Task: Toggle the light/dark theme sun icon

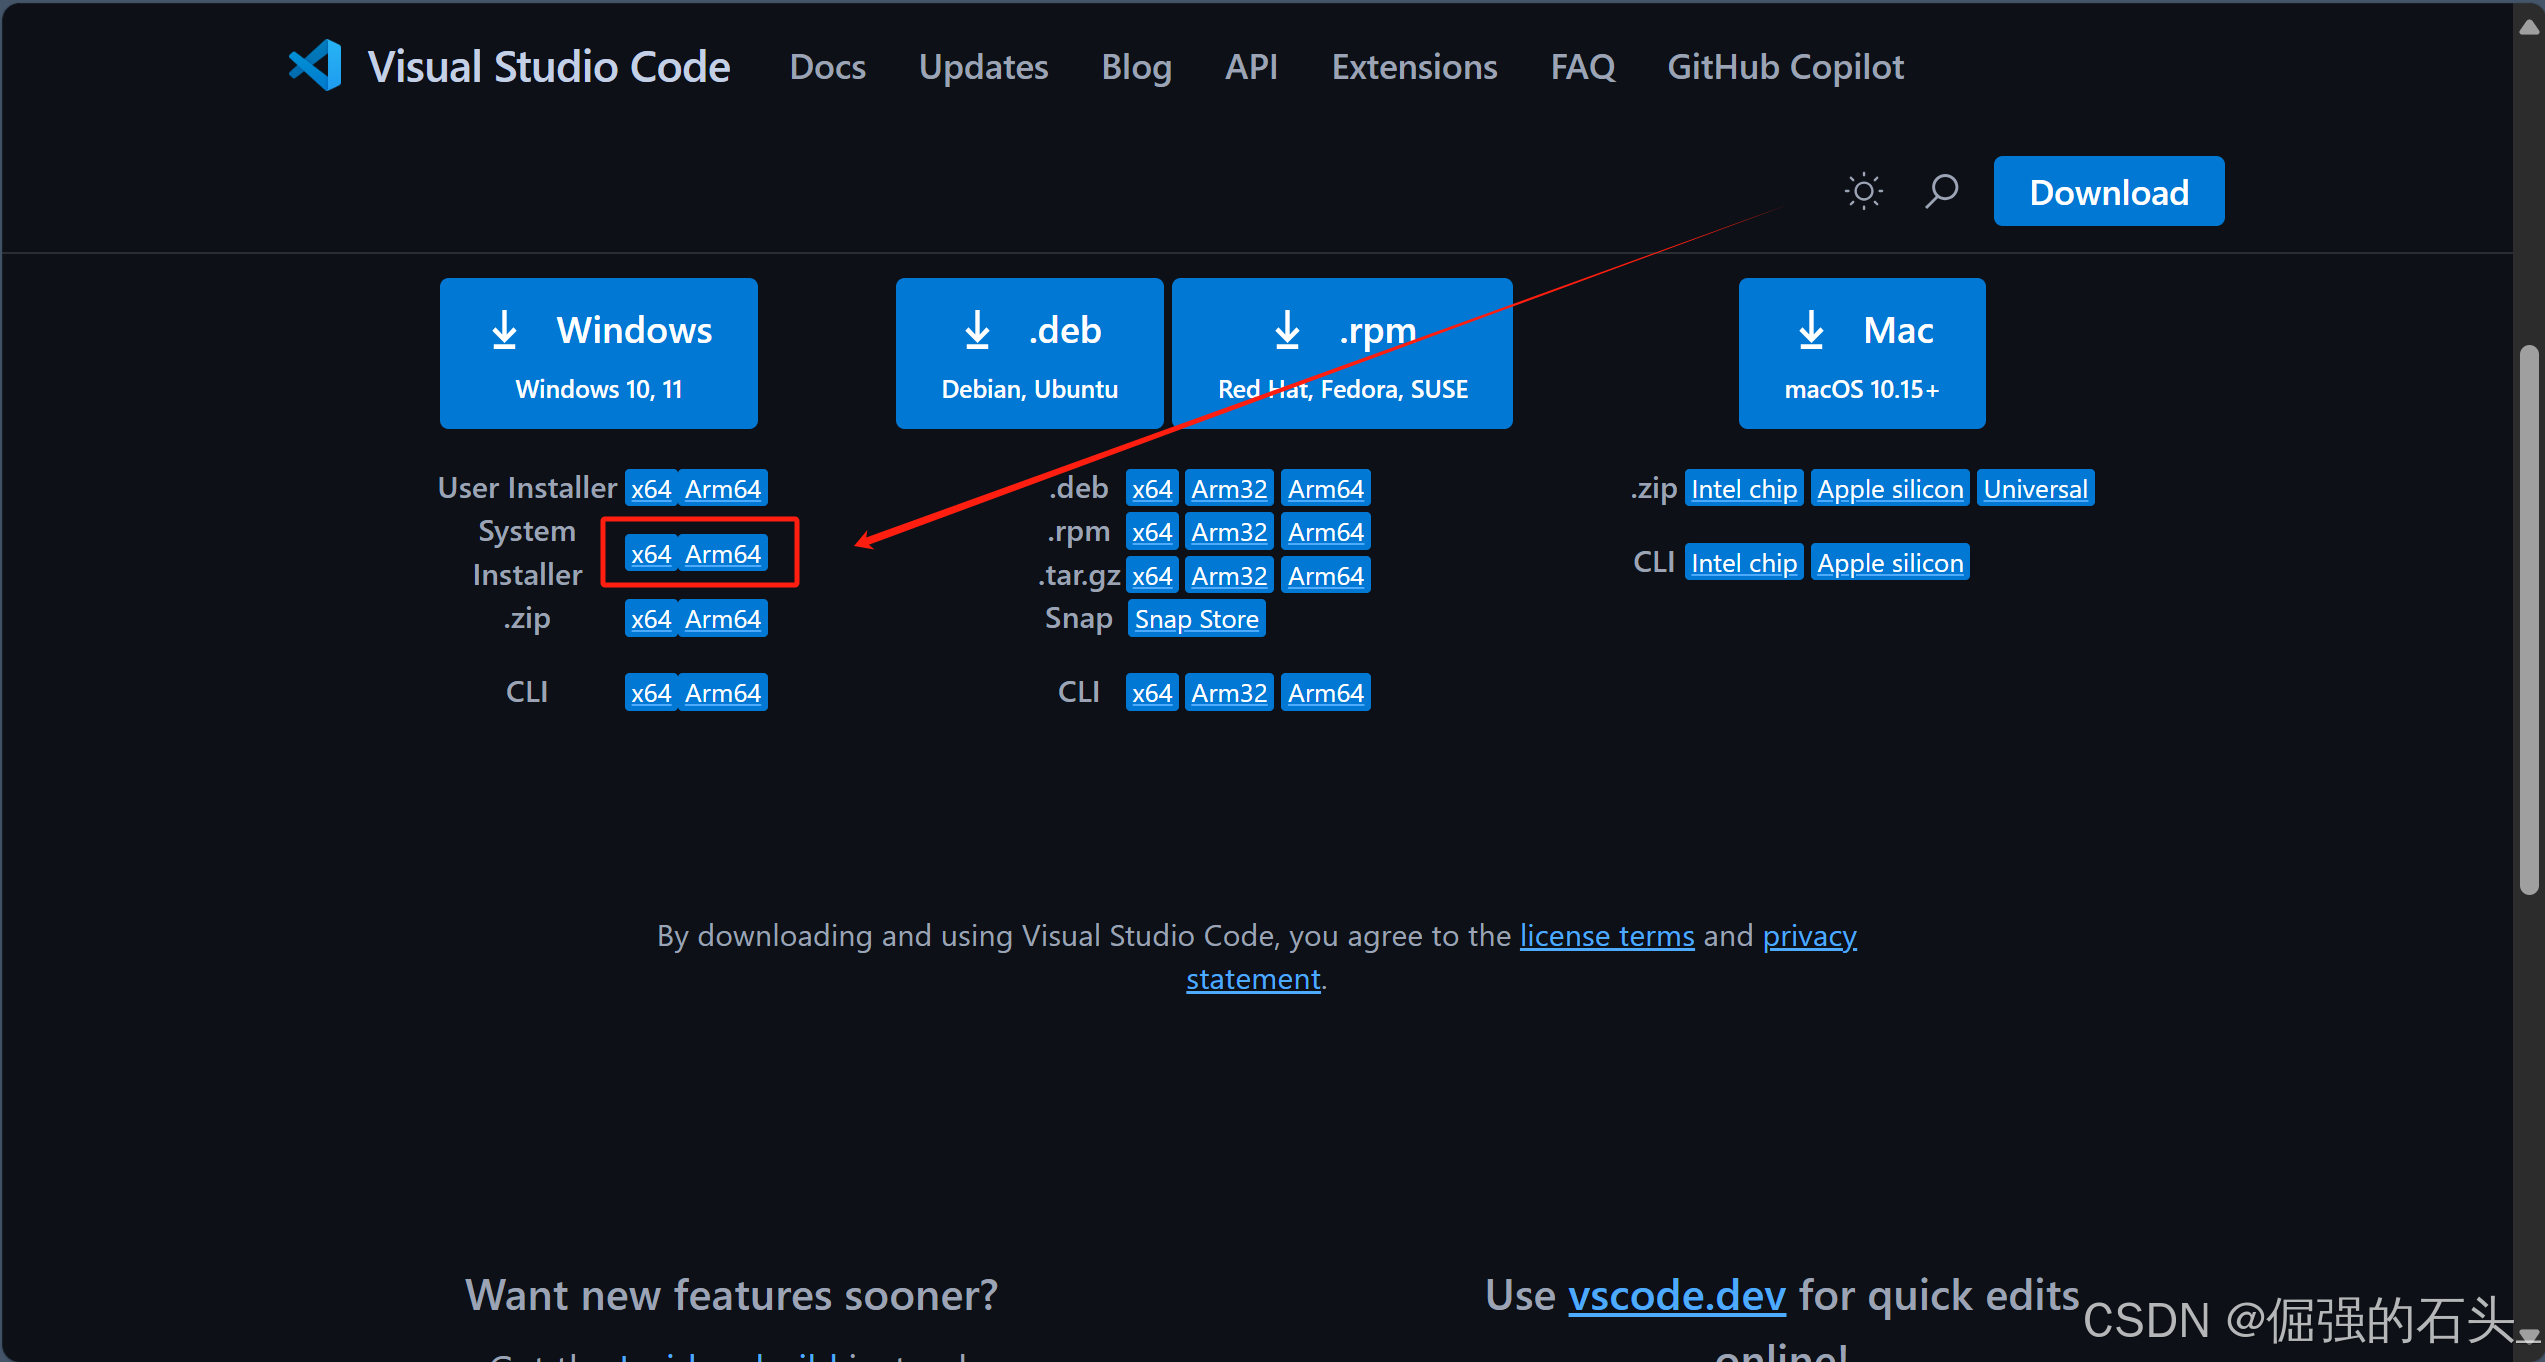Action: coord(1863,191)
